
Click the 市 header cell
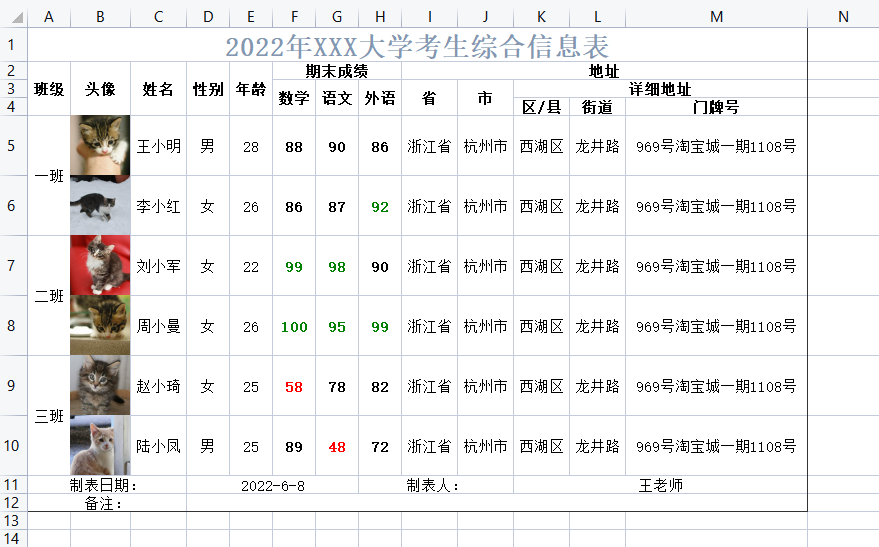(x=485, y=98)
